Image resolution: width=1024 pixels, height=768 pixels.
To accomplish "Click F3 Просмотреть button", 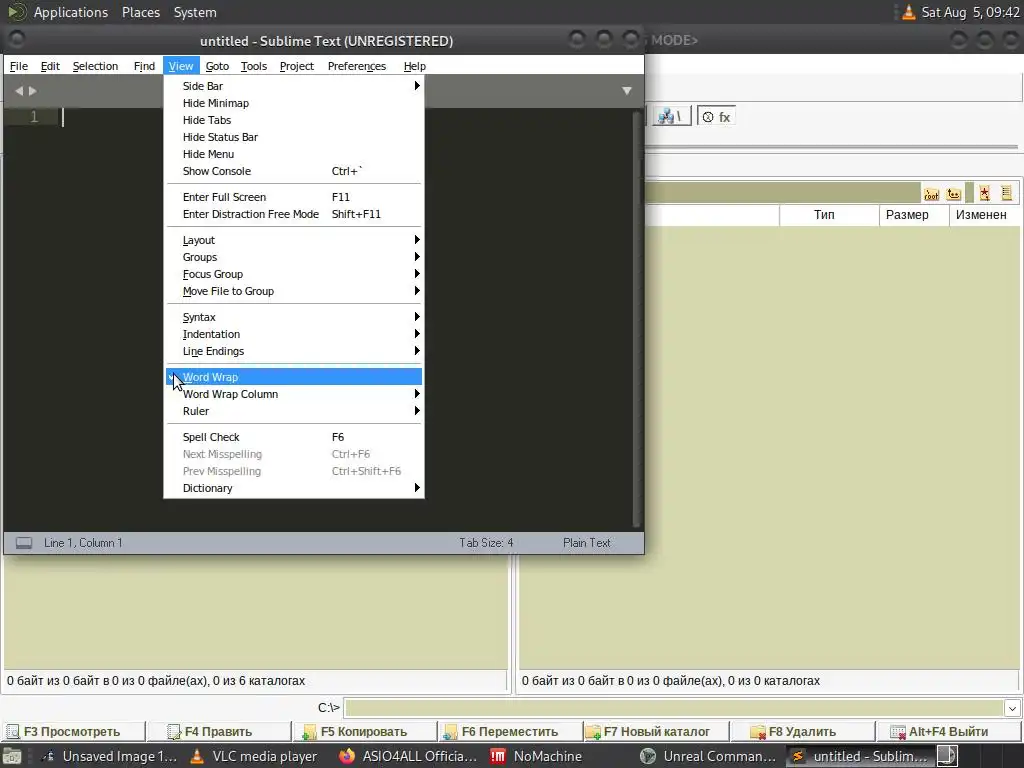I will 73,731.
